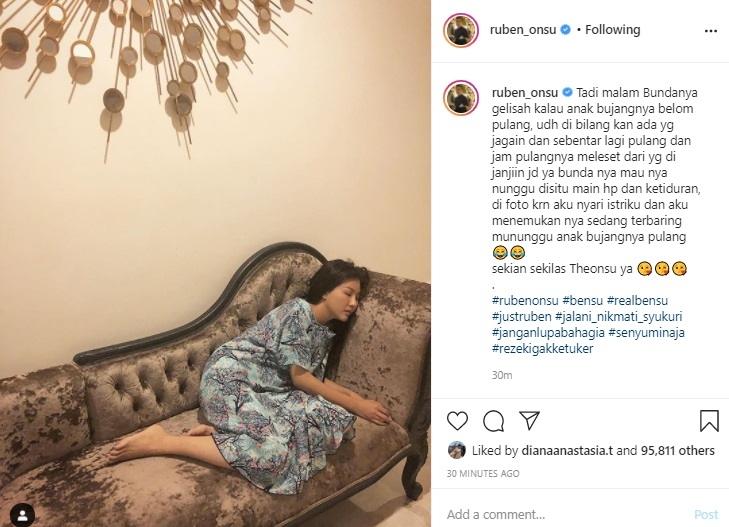Click the Add a comment field
The image size is (729, 527).
567,514
